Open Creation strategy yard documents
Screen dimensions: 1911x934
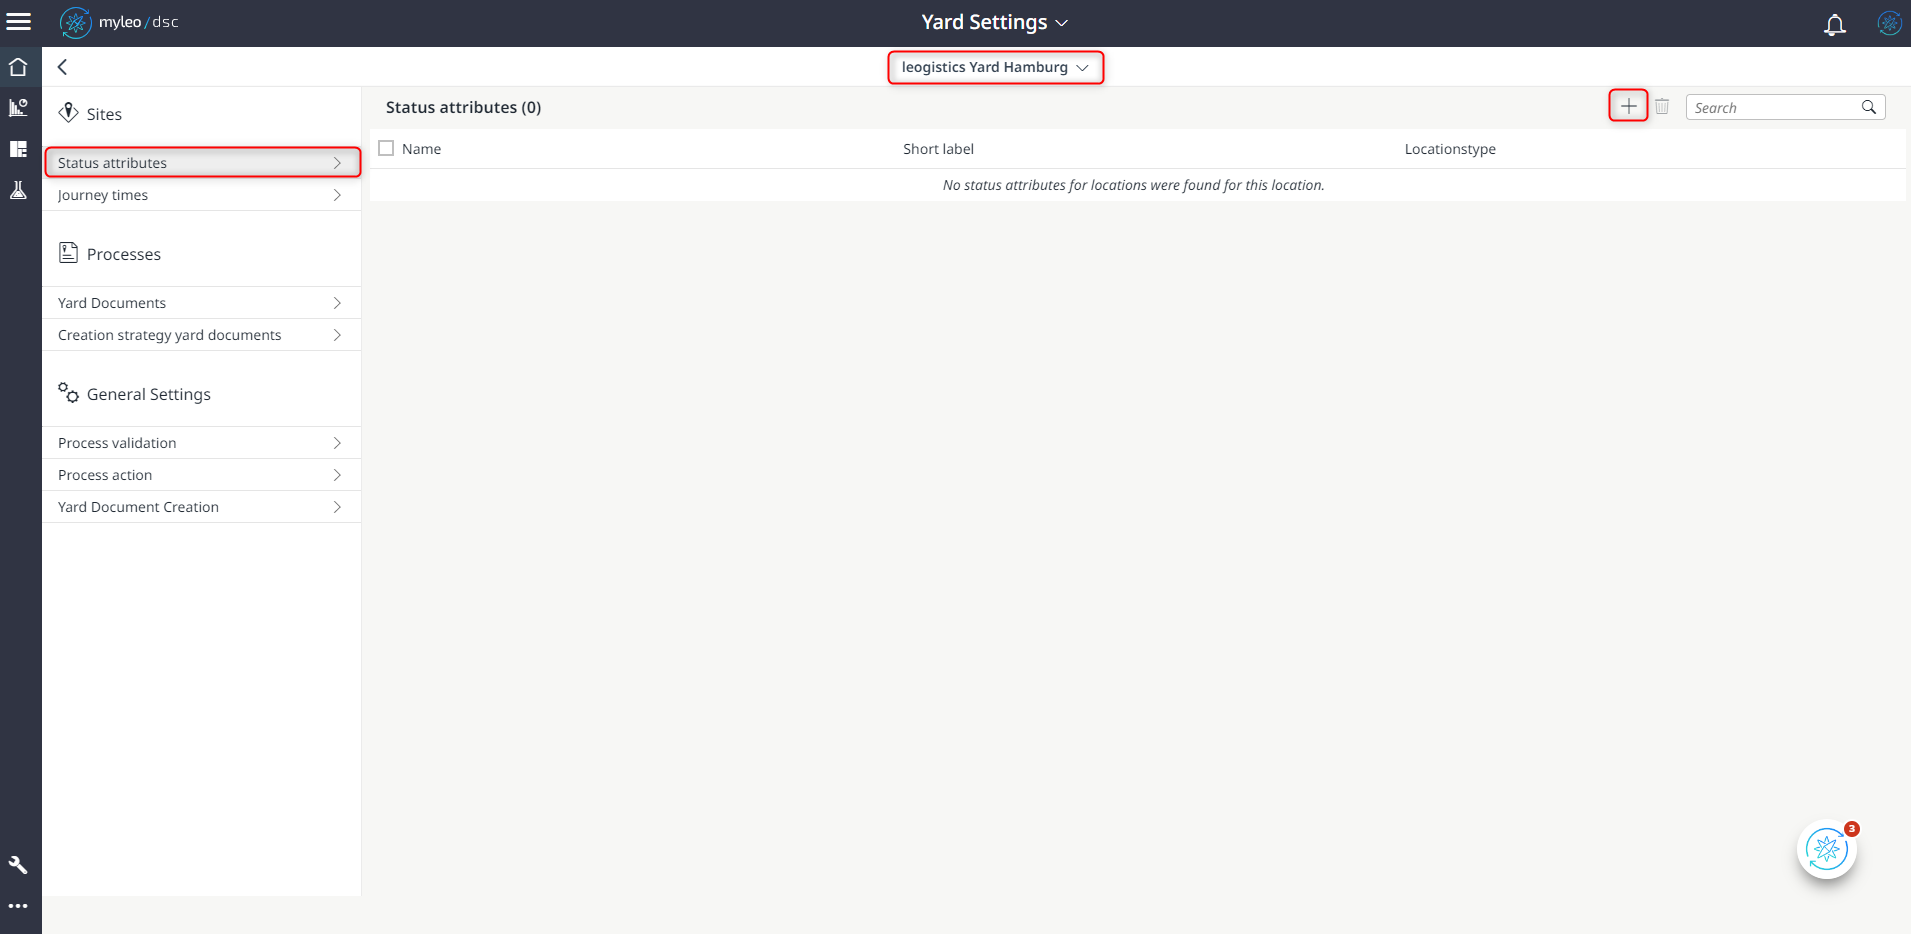point(202,335)
